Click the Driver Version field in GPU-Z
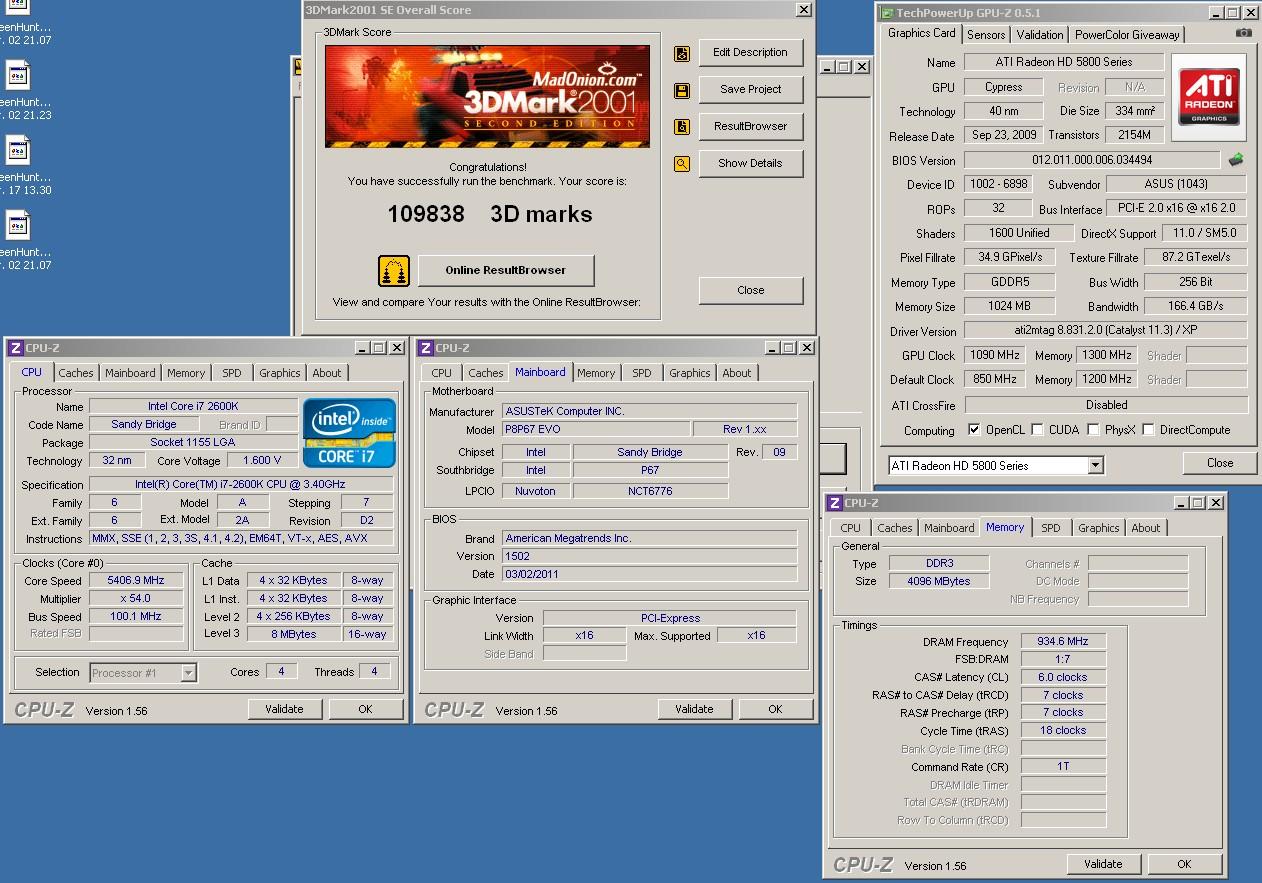The image size is (1262, 883). click(1105, 331)
